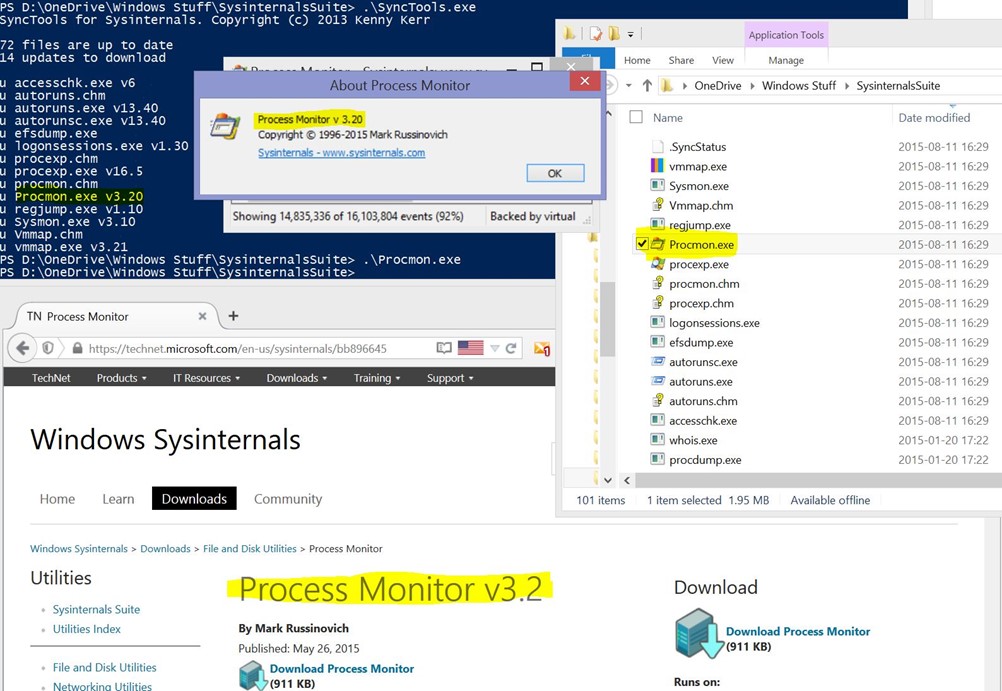Open recent locations dropdown in Explorer

(629, 86)
